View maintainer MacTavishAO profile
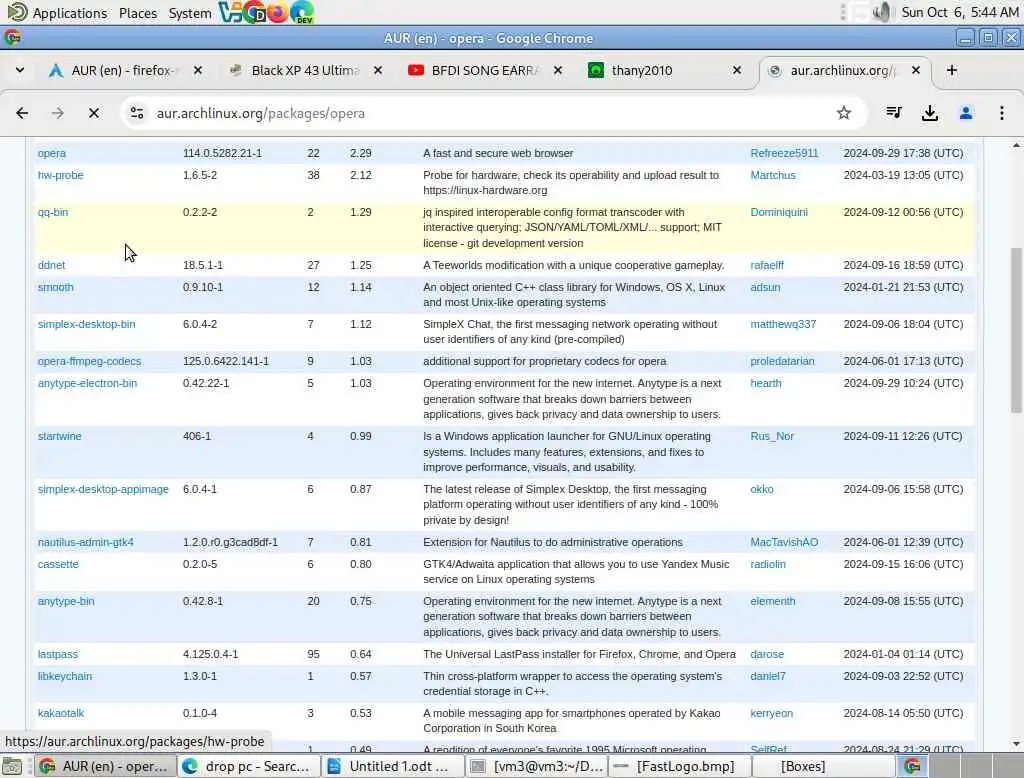Image resolution: width=1024 pixels, height=778 pixels. (784, 542)
